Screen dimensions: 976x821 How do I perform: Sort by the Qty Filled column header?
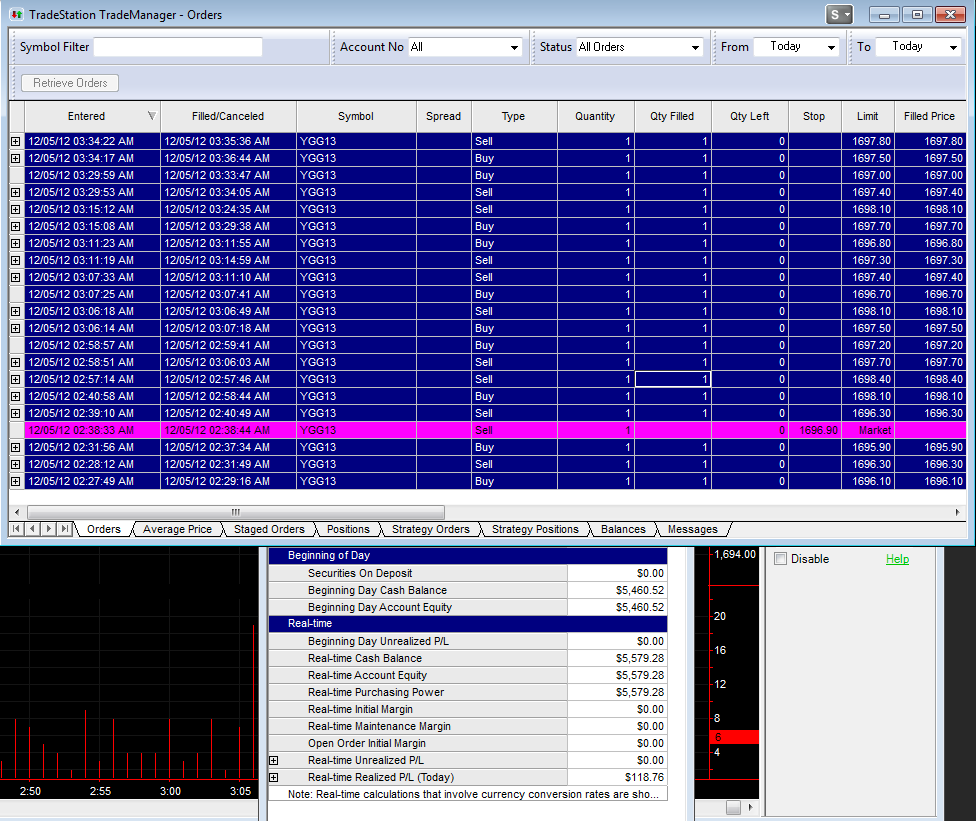672,116
